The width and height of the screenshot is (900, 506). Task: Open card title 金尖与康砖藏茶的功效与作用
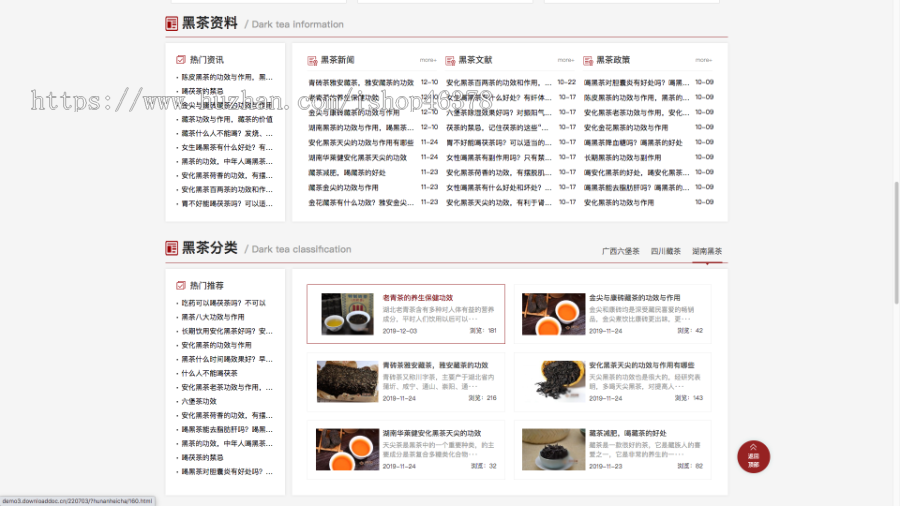[x=634, y=298]
